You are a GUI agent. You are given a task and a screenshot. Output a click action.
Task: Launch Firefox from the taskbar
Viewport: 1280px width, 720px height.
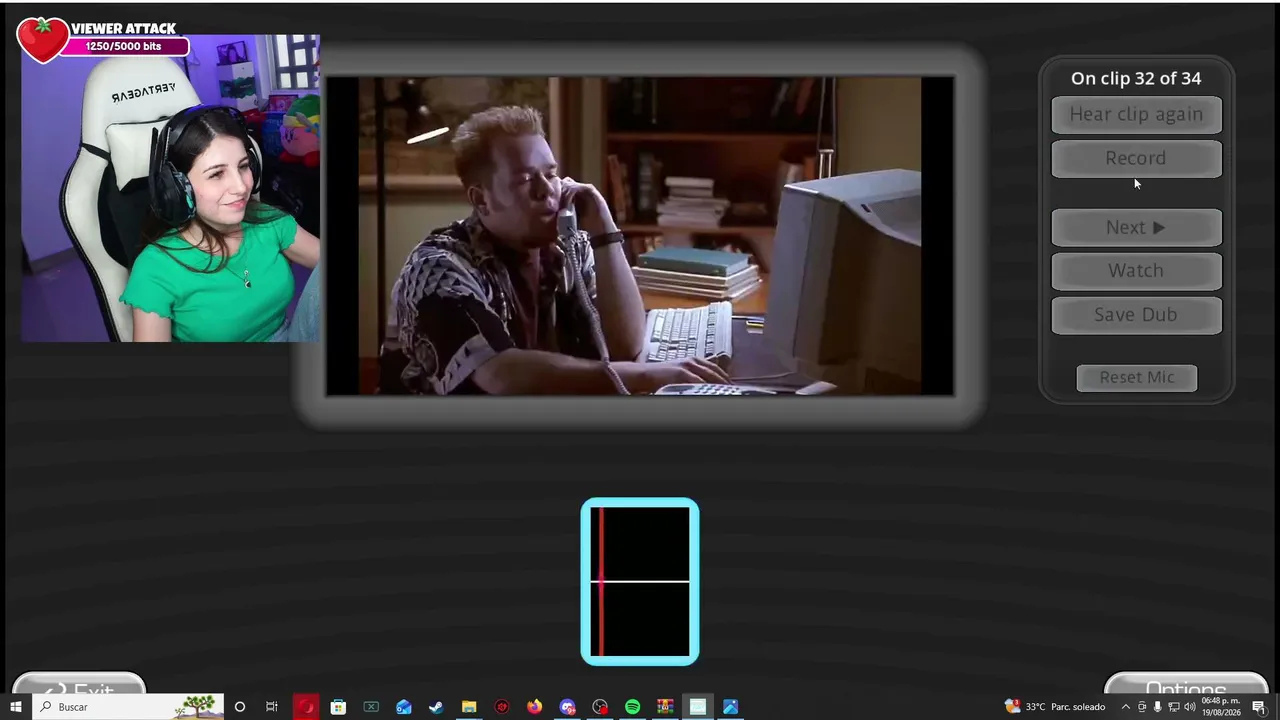(x=535, y=707)
